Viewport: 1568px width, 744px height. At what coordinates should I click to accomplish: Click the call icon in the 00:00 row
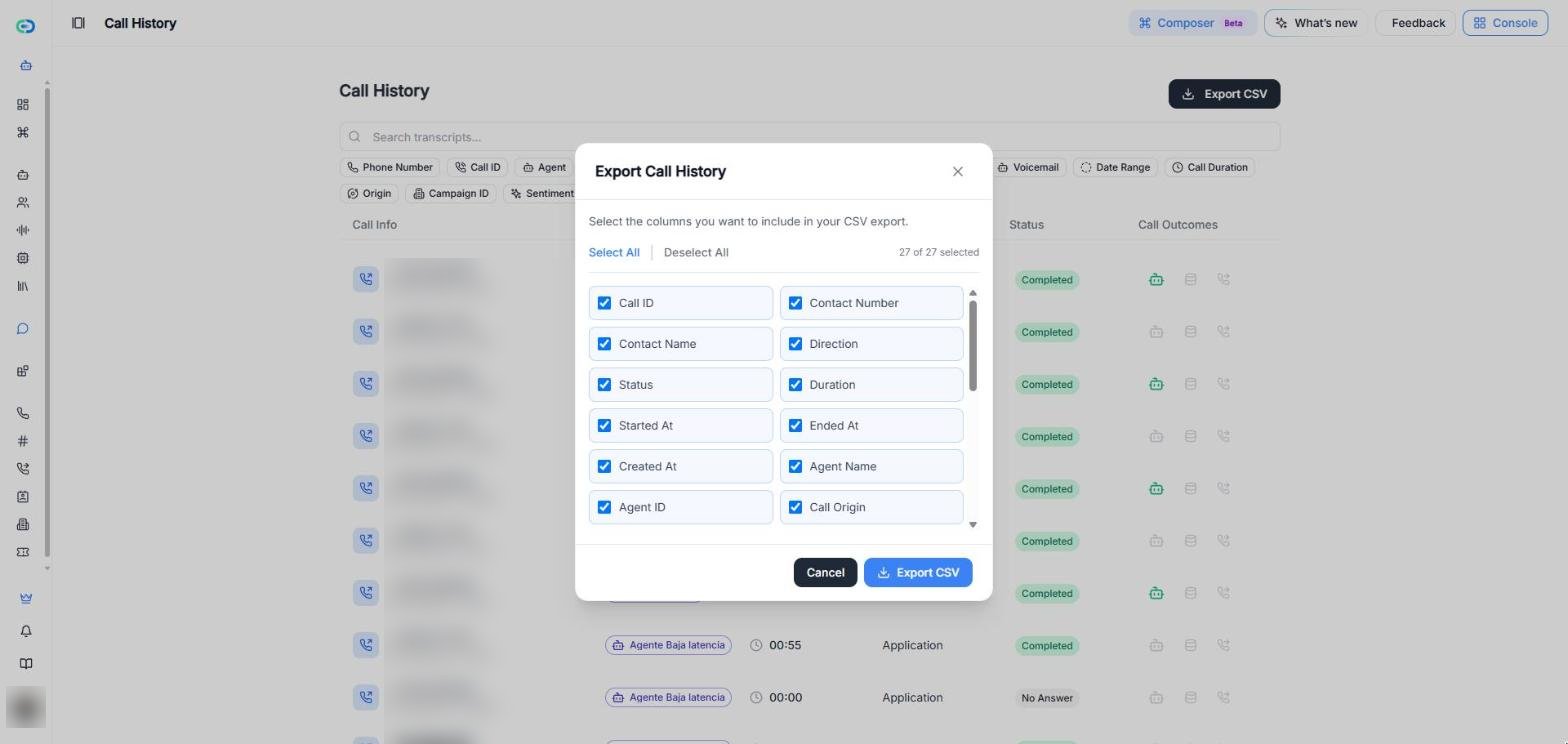coord(366,697)
